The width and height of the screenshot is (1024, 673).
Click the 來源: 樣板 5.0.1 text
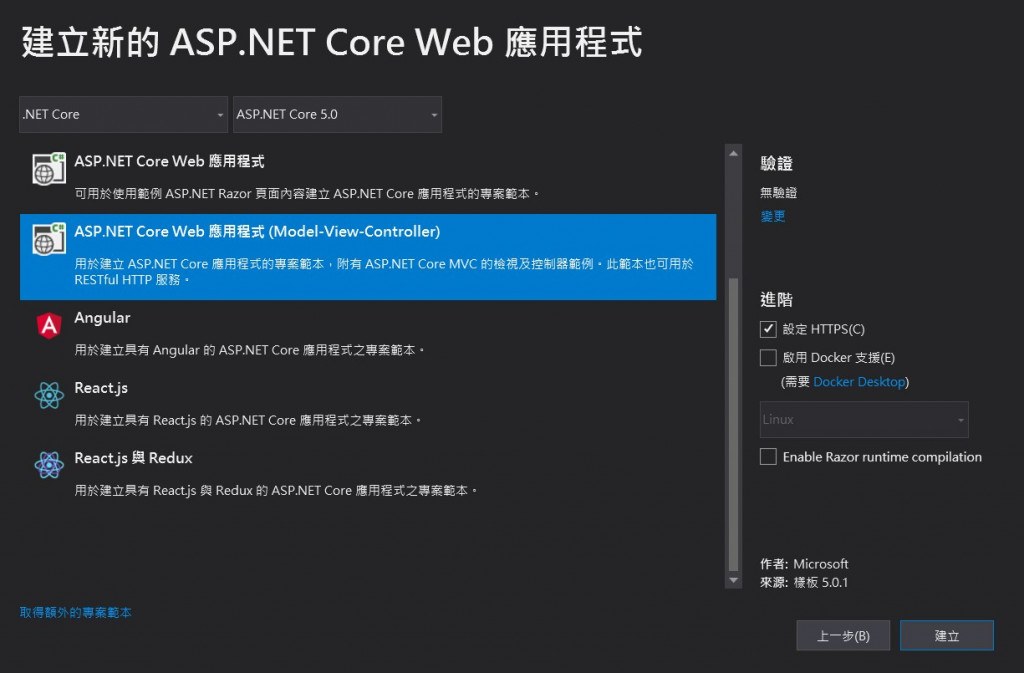click(x=804, y=582)
